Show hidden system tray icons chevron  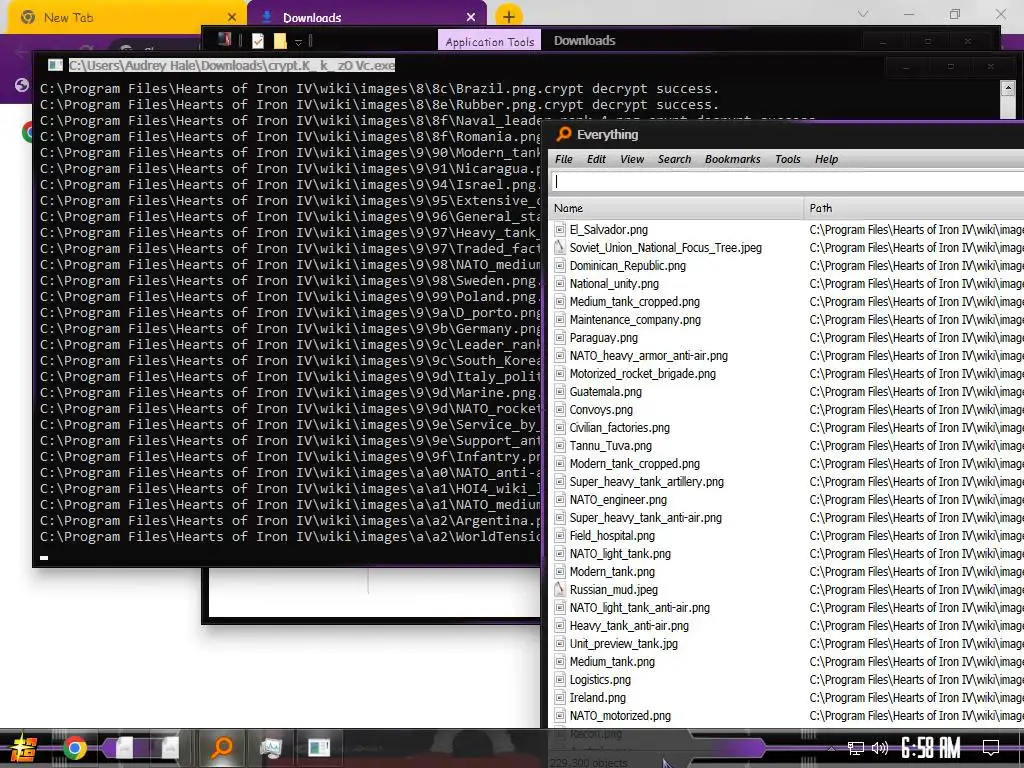point(831,748)
